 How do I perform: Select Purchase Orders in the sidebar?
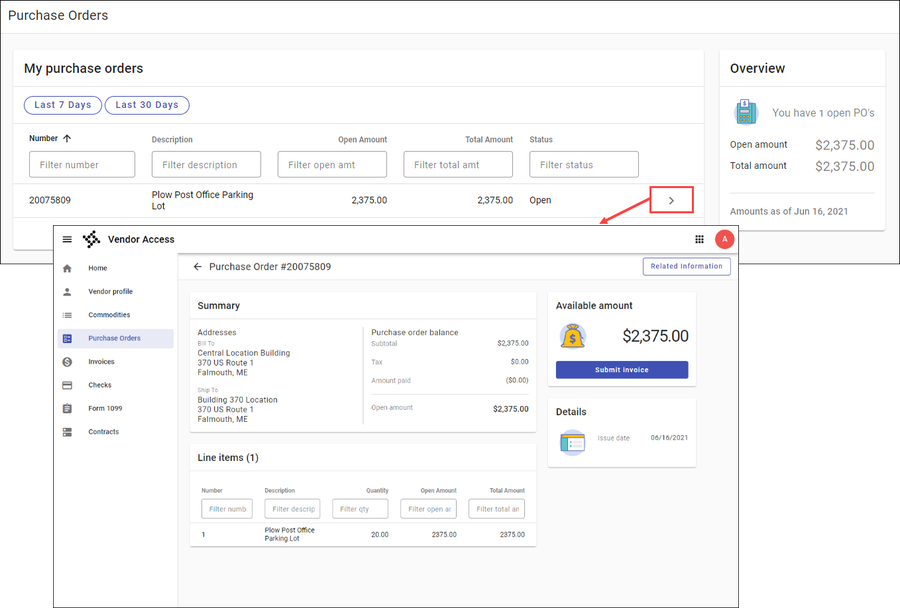pyautogui.click(x=114, y=339)
